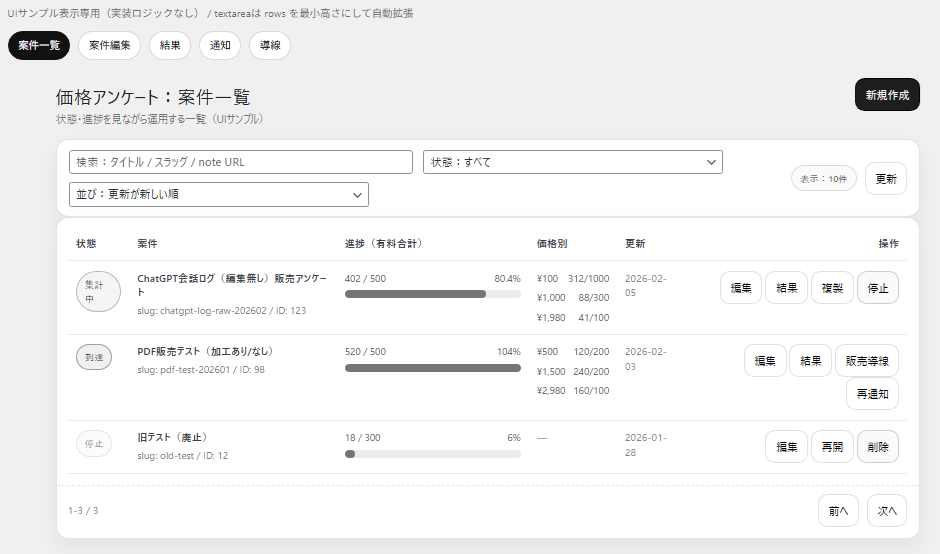Select the 通知 tab

(x=220, y=45)
